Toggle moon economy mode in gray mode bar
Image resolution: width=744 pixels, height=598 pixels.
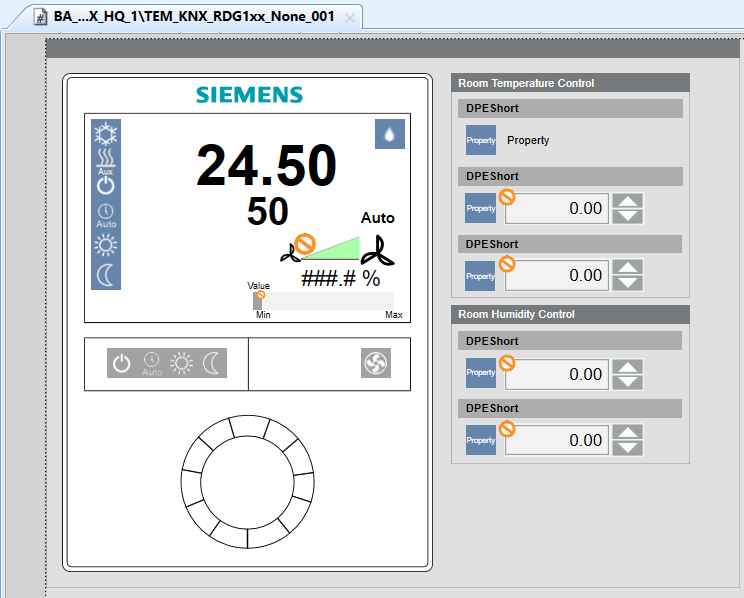(x=212, y=364)
